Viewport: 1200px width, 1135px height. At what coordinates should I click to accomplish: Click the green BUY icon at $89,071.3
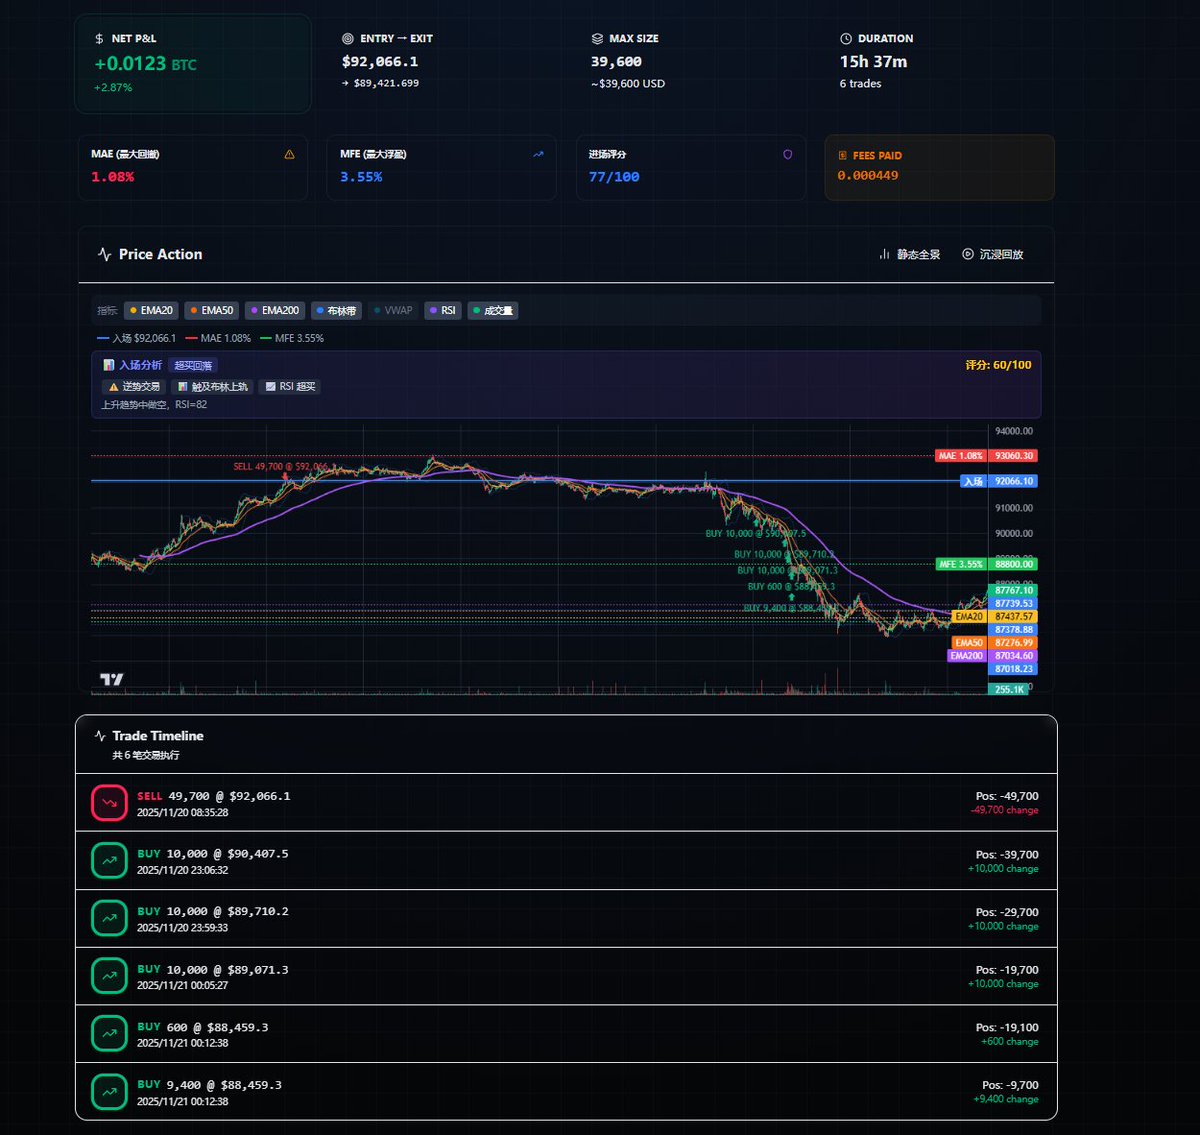(109, 977)
